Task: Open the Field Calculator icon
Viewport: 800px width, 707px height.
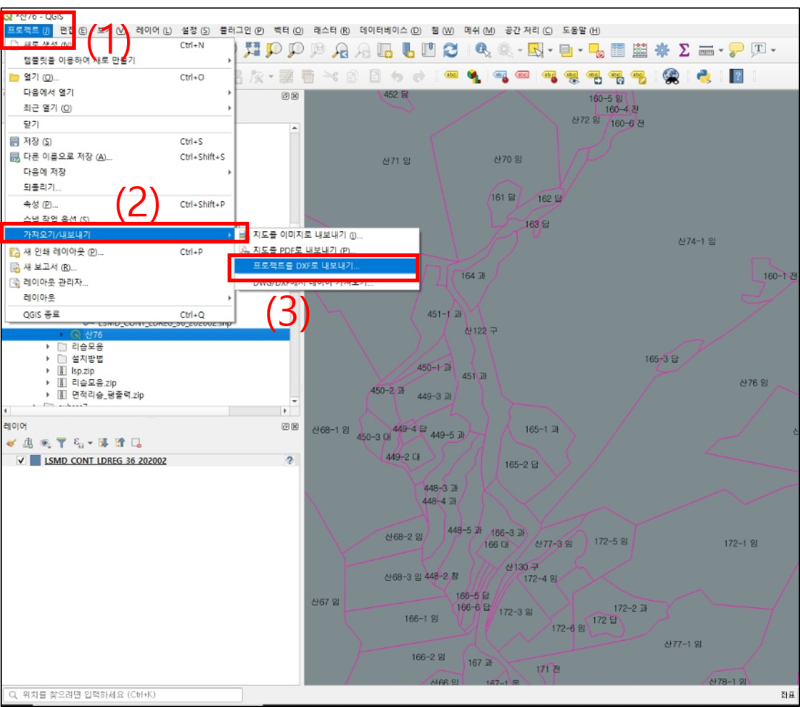Action: [x=640, y=50]
